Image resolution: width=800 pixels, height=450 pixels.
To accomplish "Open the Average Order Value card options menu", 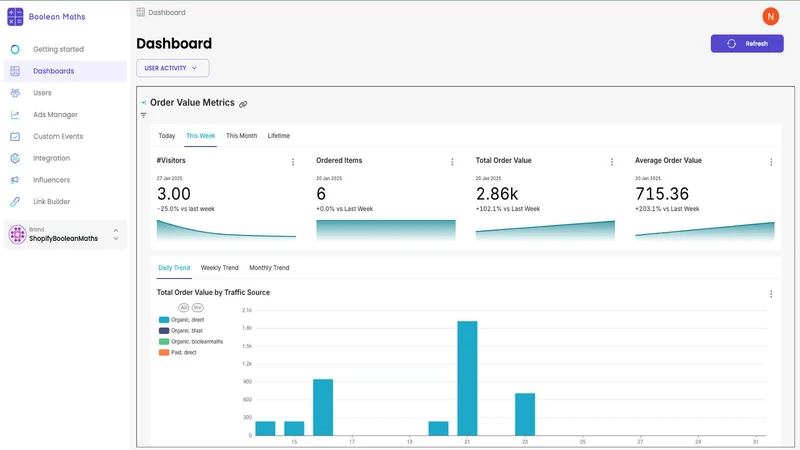I will tap(771, 162).
